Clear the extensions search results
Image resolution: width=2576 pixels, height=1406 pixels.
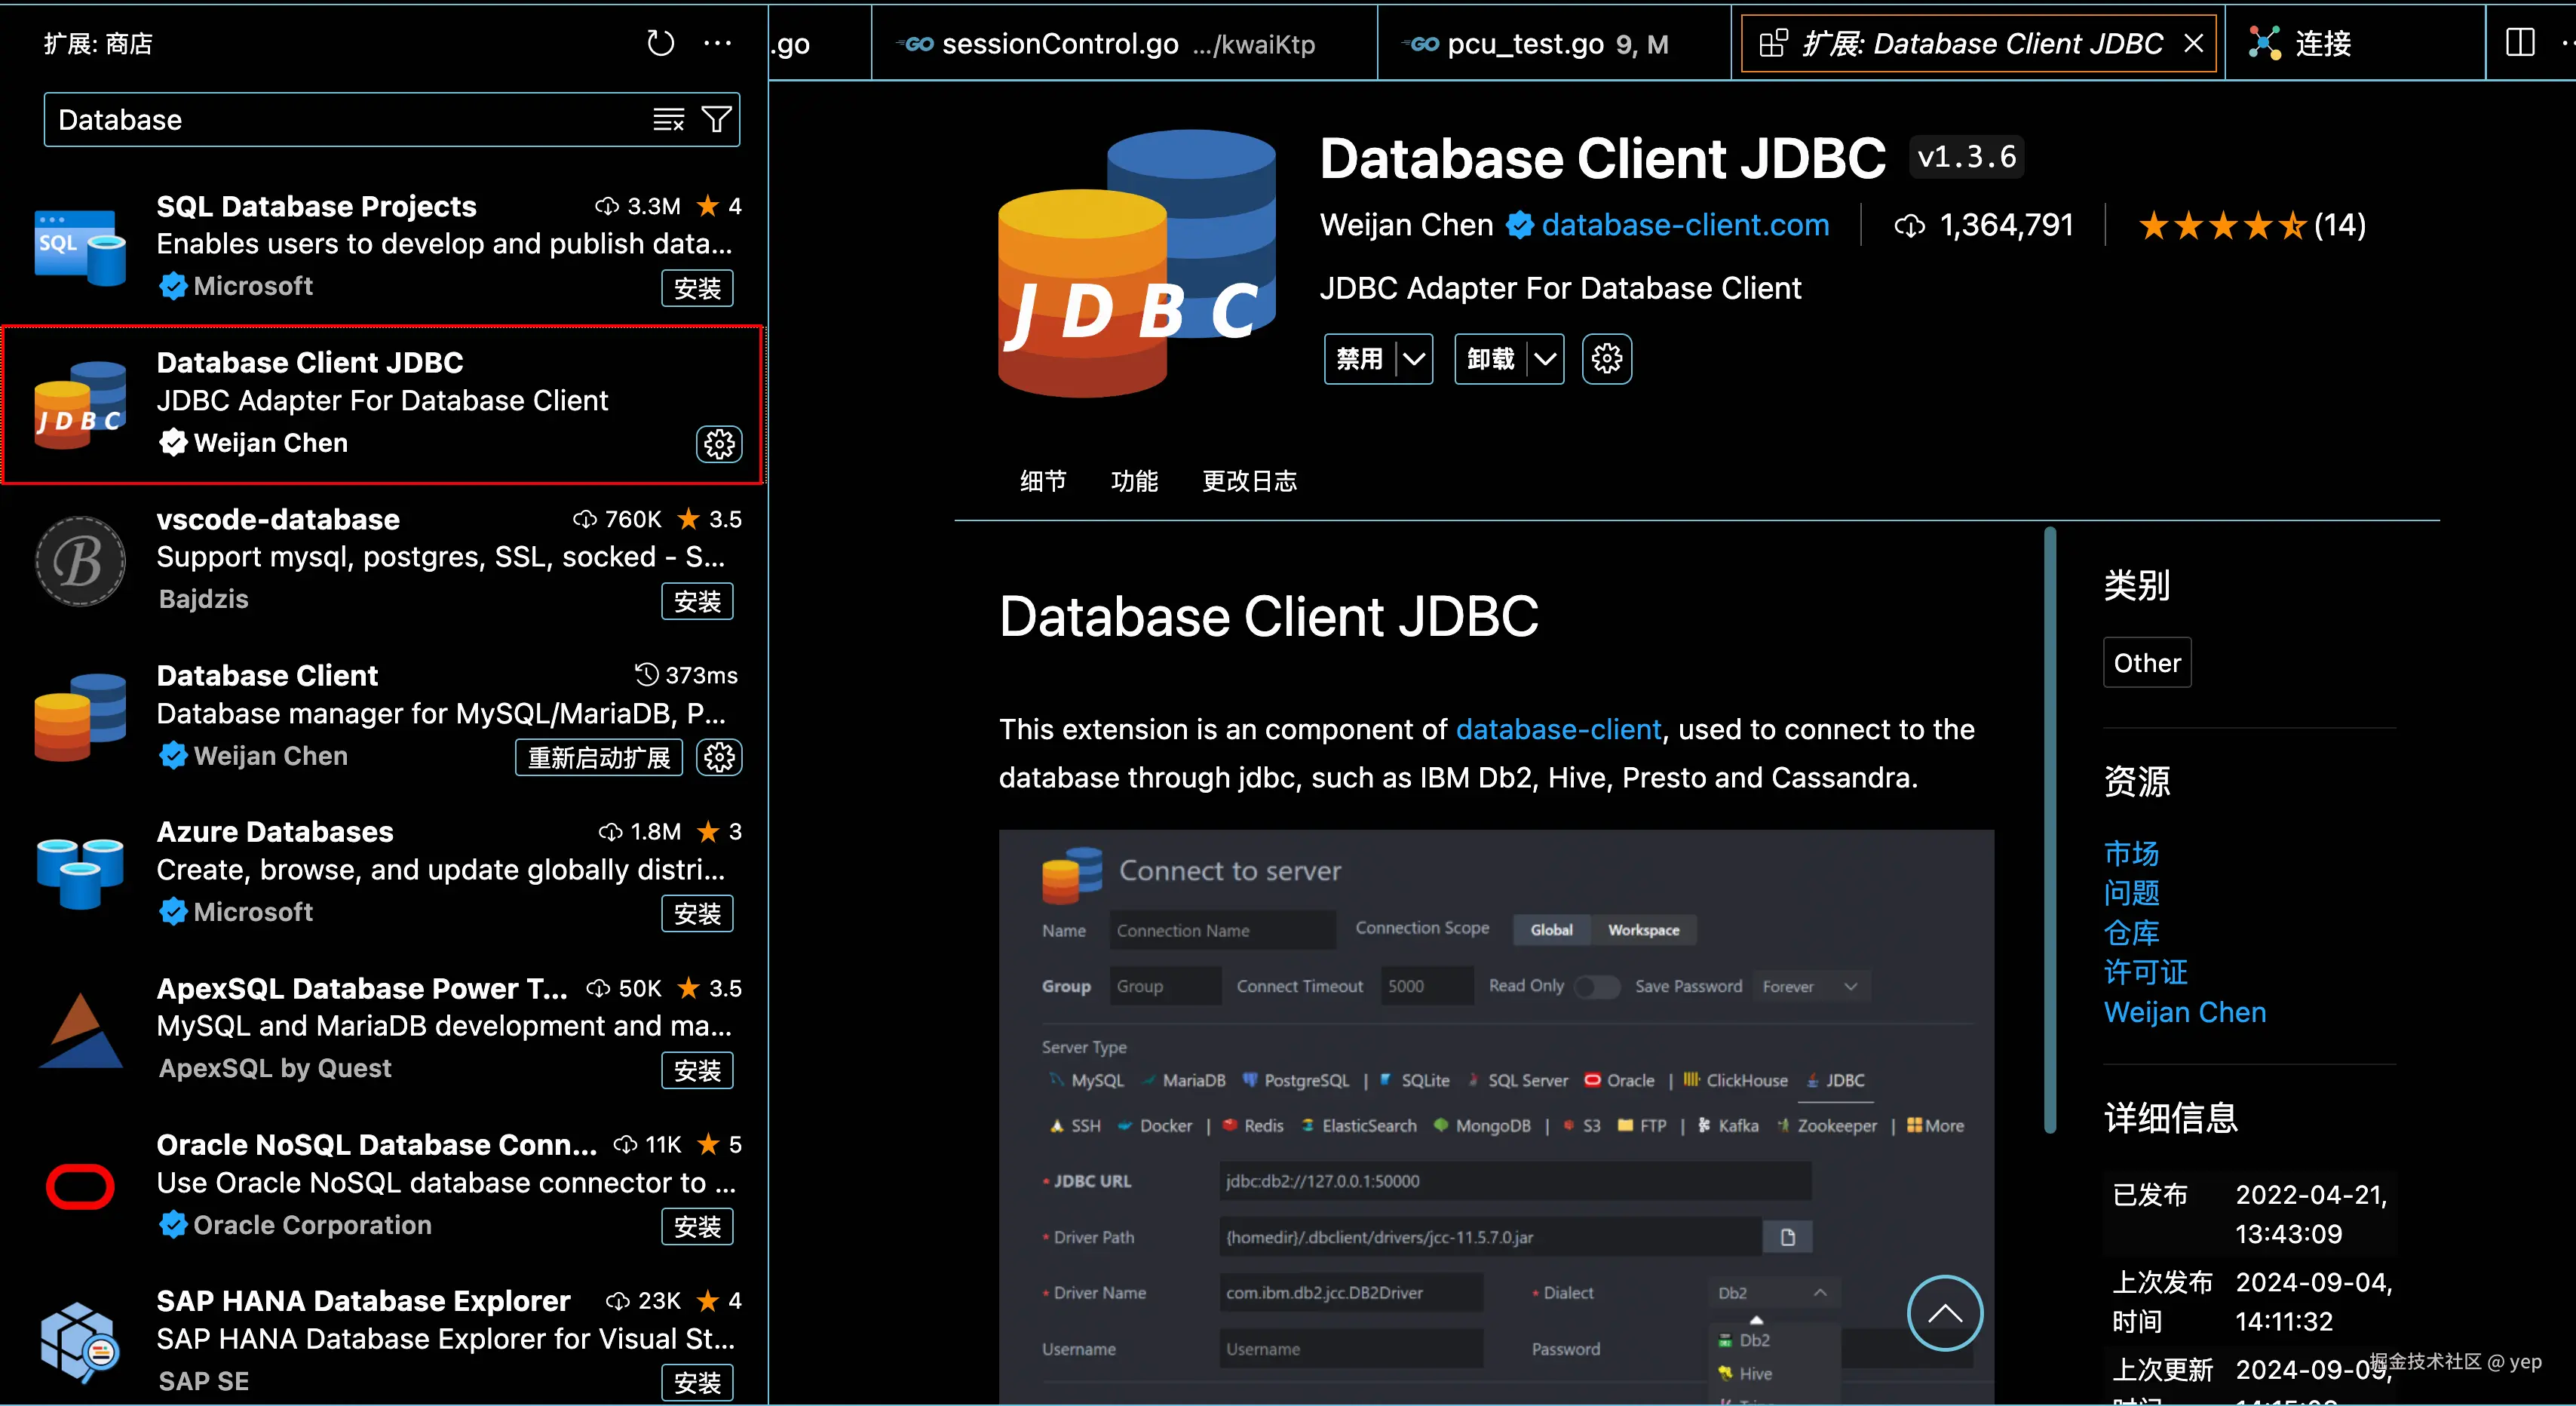click(668, 120)
